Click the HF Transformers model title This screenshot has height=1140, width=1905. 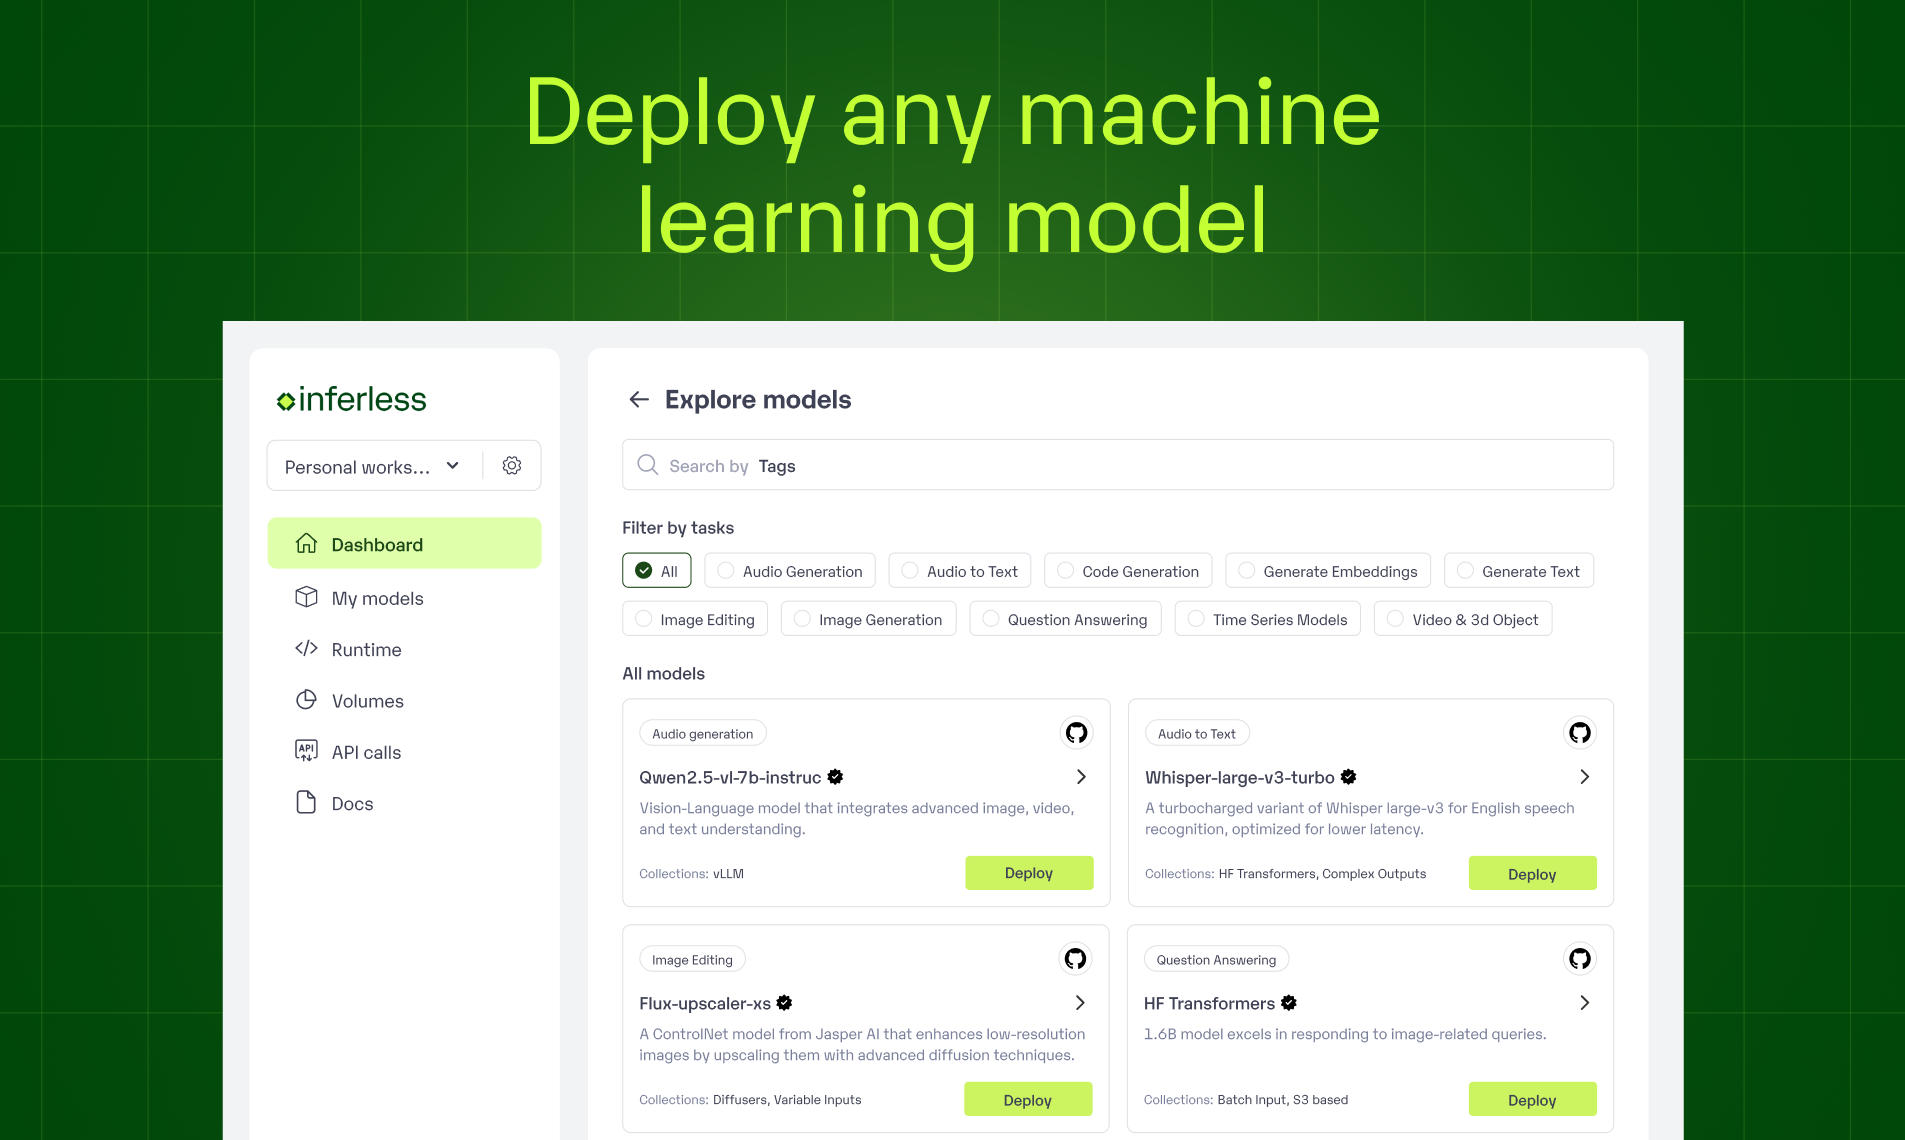pyautogui.click(x=1209, y=1004)
